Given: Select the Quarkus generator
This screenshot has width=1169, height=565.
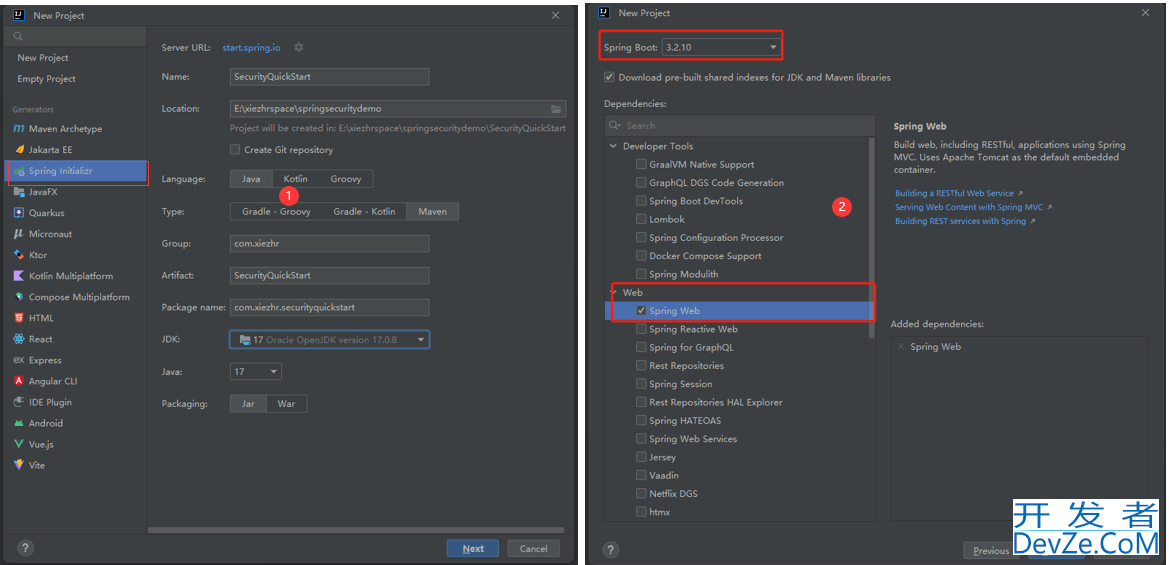Looking at the screenshot, I should [x=46, y=212].
